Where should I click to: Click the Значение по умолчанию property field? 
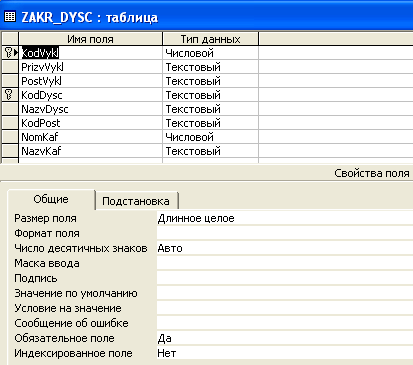[x=285, y=293]
